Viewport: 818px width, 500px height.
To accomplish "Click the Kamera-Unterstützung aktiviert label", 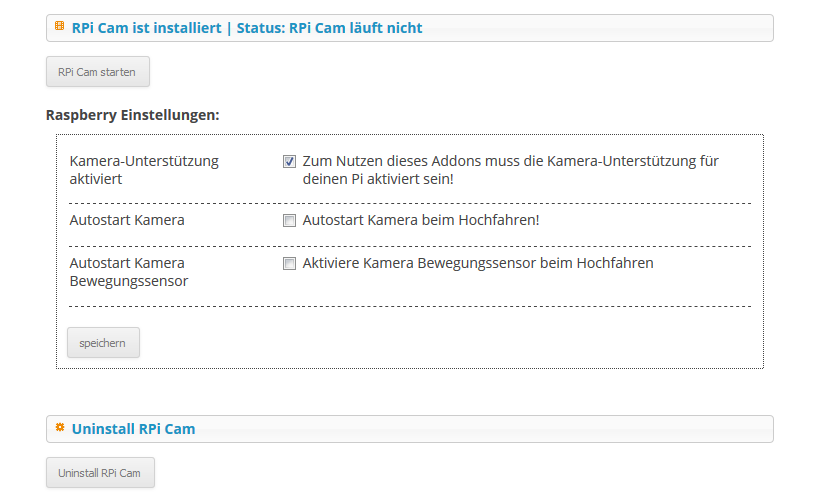I will [144, 170].
